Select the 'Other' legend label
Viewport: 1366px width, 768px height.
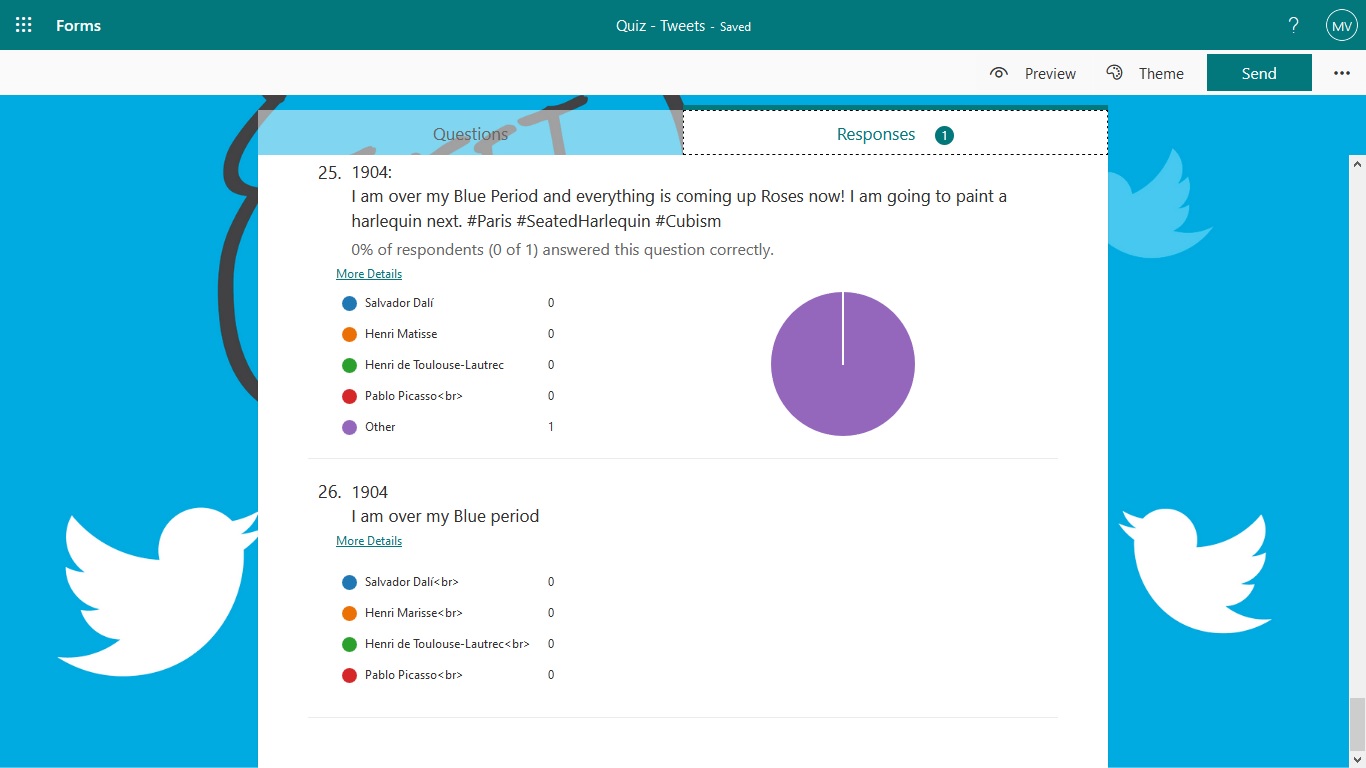380,427
